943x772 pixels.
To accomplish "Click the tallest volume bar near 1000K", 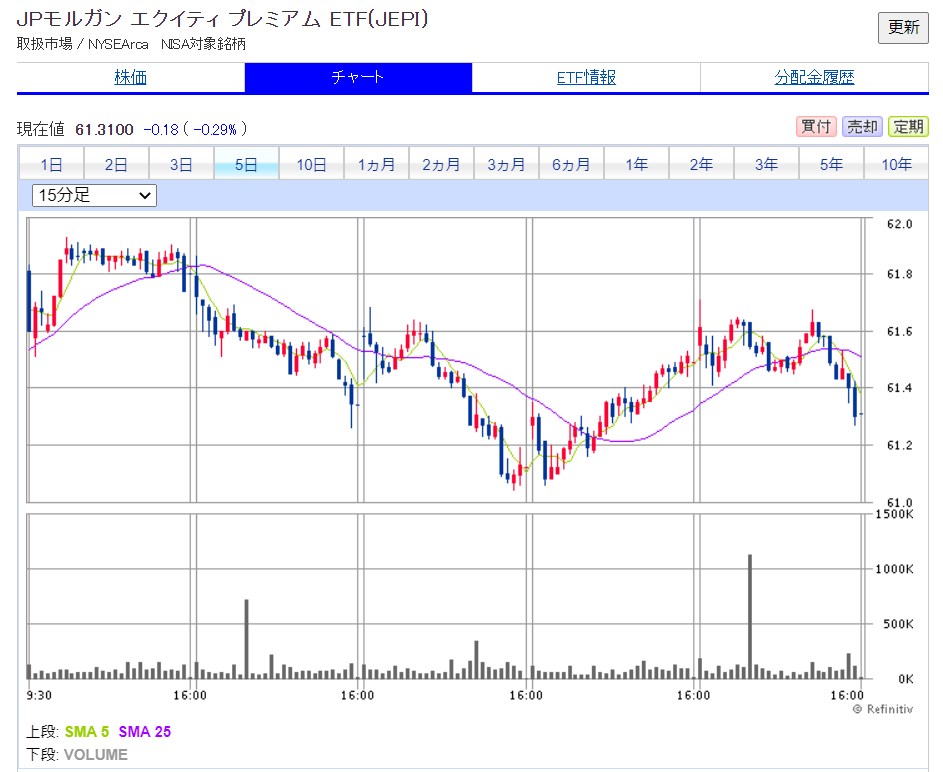I will pos(750,616).
